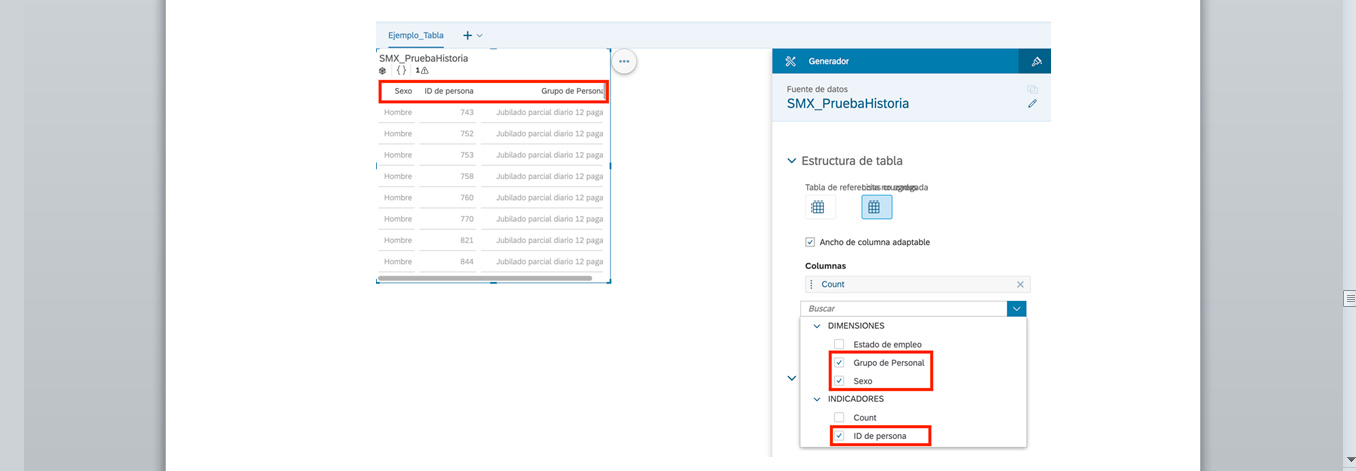Image resolution: width=1356 pixels, height=471 pixels.
Task: Check Estado de empleo dimension
Action: click(x=839, y=344)
